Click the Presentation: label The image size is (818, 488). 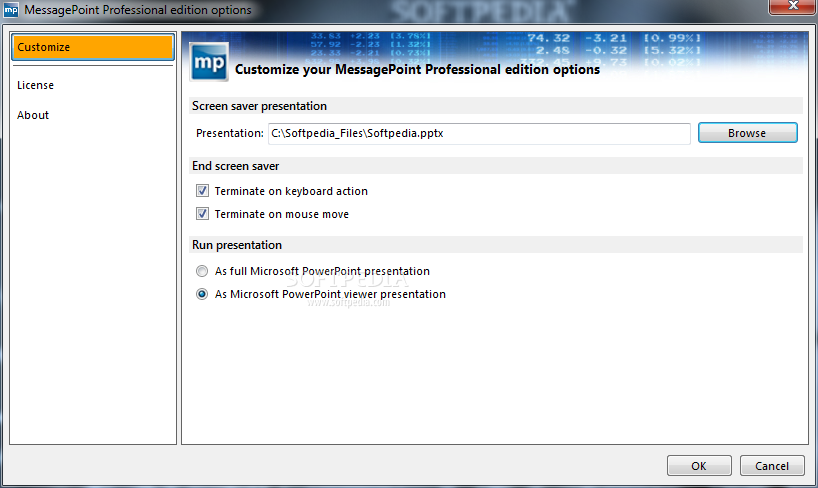(x=230, y=133)
